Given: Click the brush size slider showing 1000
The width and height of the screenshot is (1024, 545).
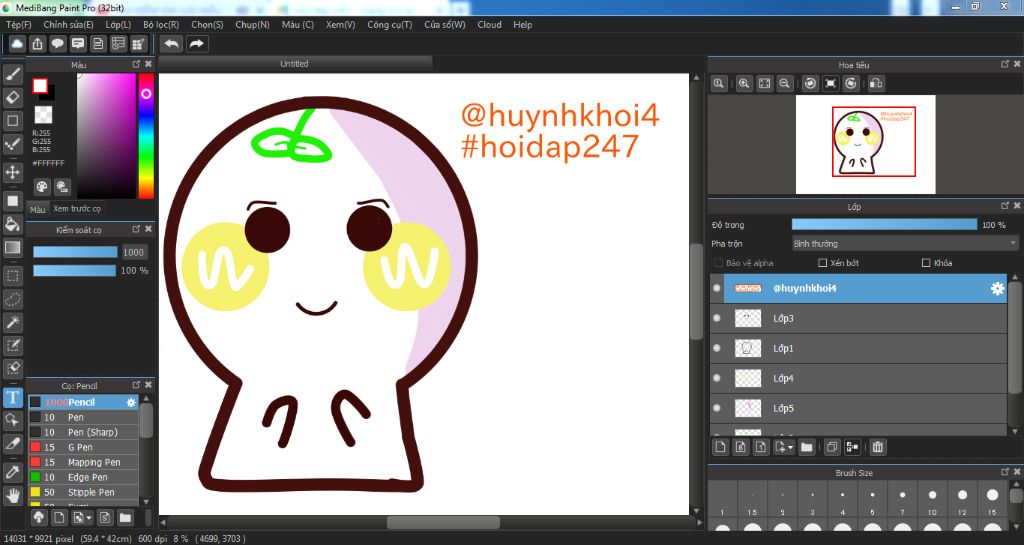Looking at the screenshot, I should point(75,253).
